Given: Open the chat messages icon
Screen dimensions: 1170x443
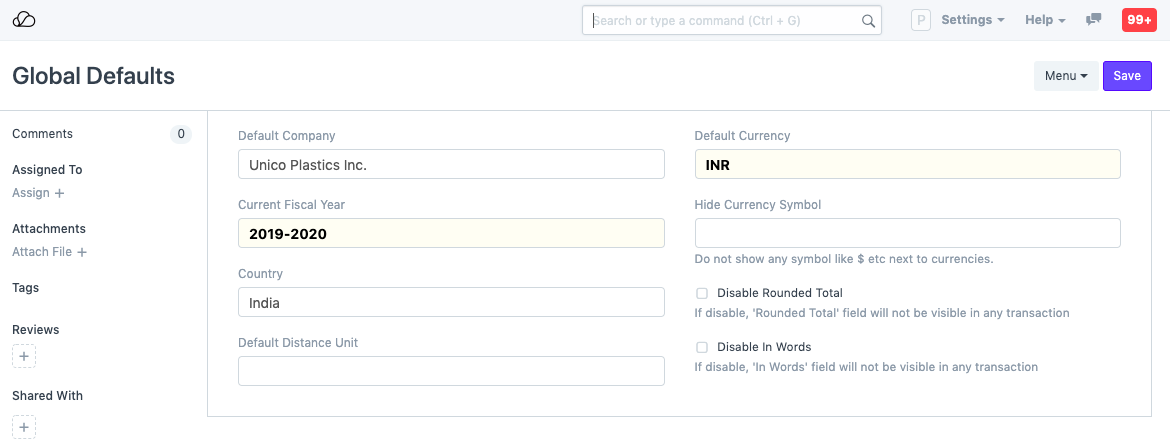Looking at the screenshot, I should [x=1094, y=20].
